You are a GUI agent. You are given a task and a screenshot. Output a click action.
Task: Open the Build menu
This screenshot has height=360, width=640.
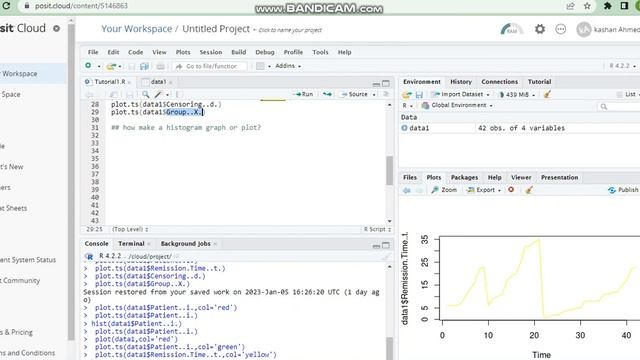238,52
